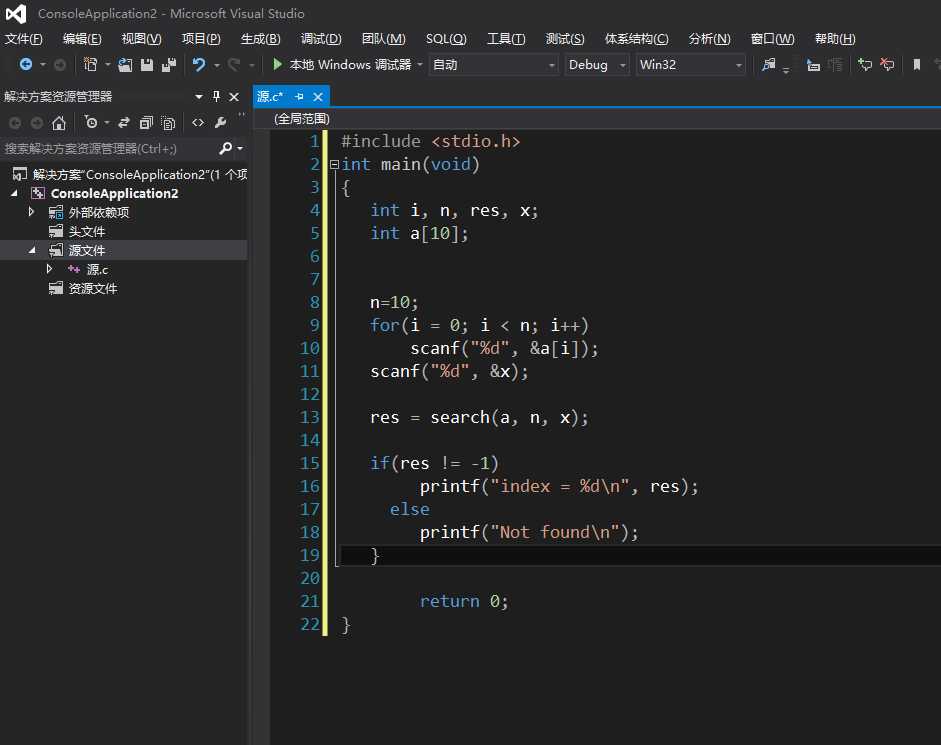
Task: Open the 调试(D) menu
Action: point(321,39)
